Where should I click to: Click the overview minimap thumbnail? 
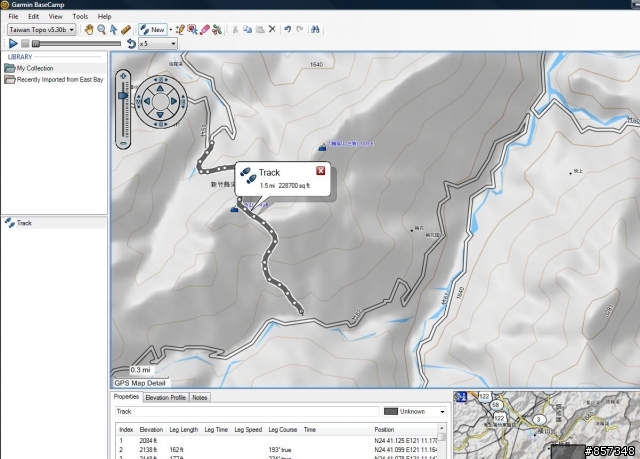[x=547, y=425]
